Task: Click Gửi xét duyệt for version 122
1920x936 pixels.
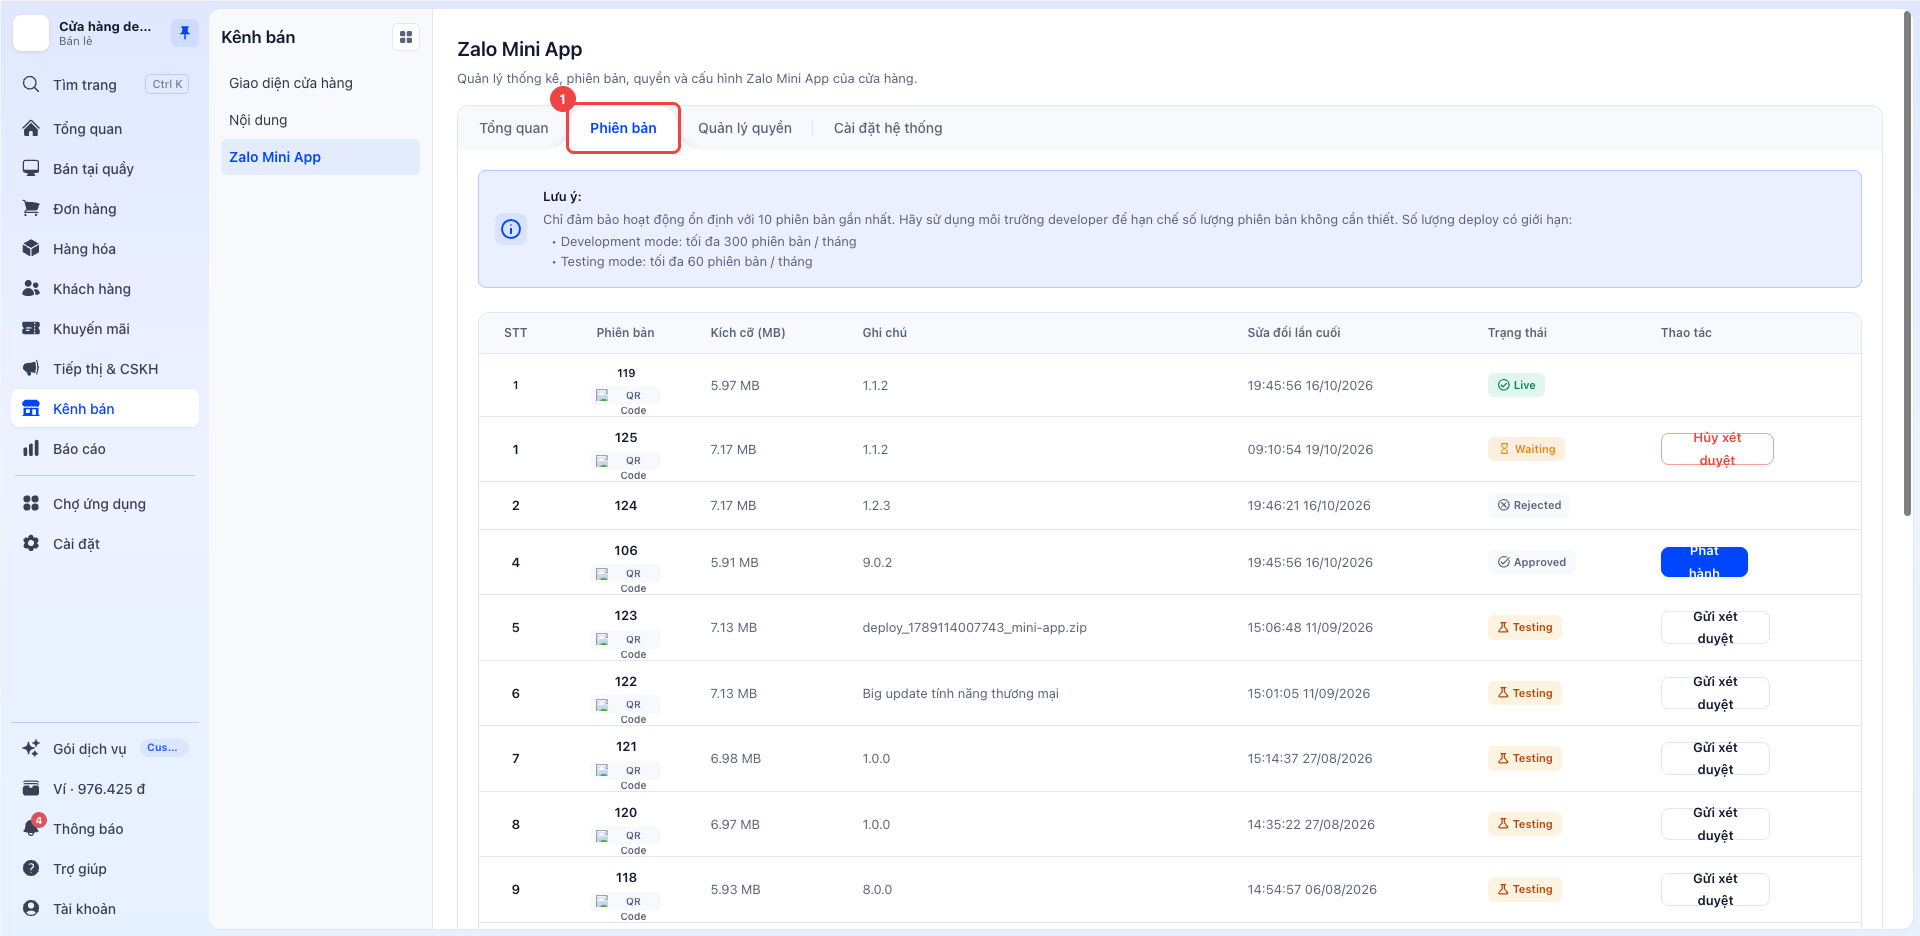Action: (1715, 693)
